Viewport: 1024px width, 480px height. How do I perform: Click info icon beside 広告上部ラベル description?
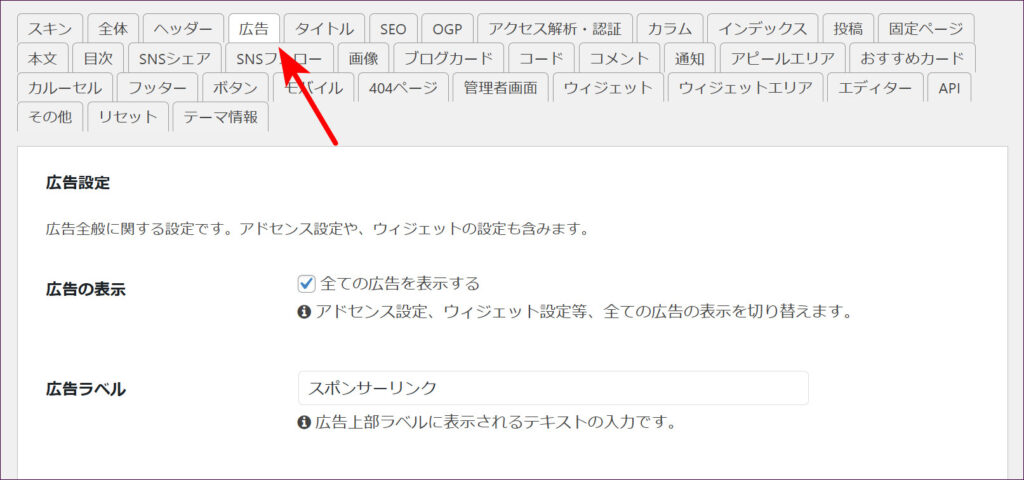point(304,422)
